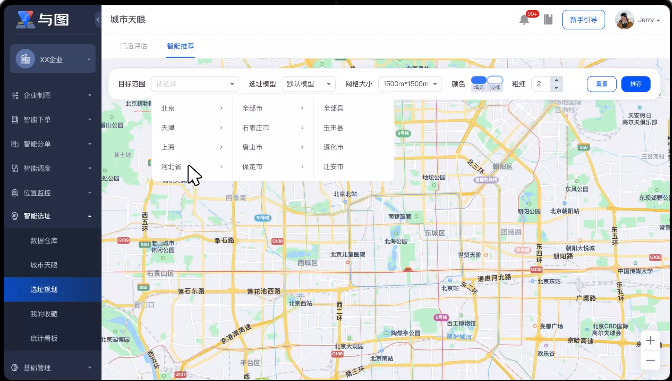Viewport: 672px width, 381px height.
Task: Open the 默认模型 model dropdown
Action: (309, 84)
